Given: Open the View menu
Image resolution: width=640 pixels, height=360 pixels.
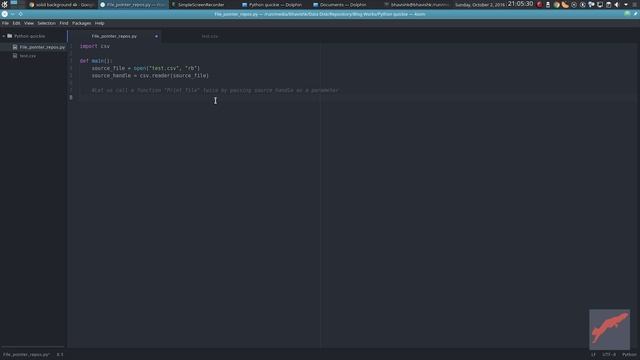Looking at the screenshot, I should pos(29,23).
